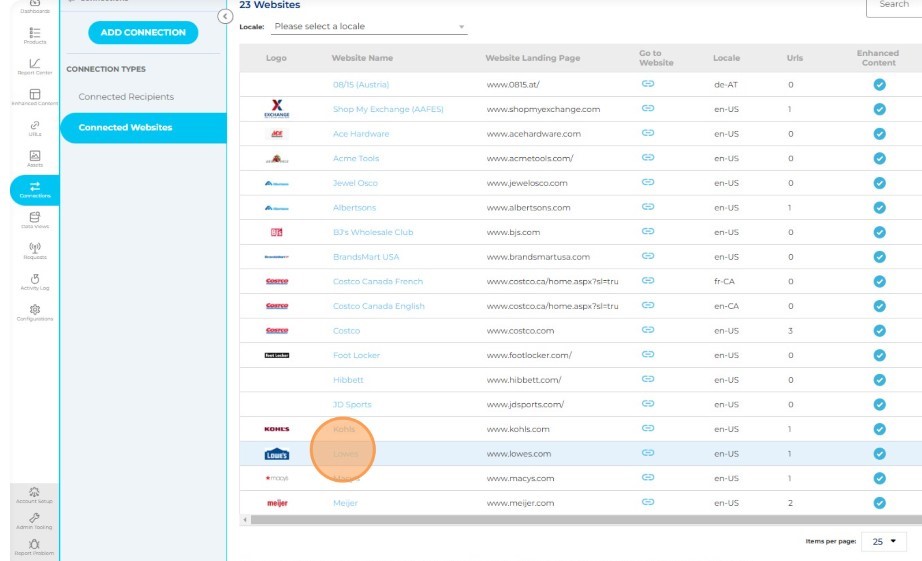Click the ADD CONNECTION button
922x561 pixels.
coord(143,32)
